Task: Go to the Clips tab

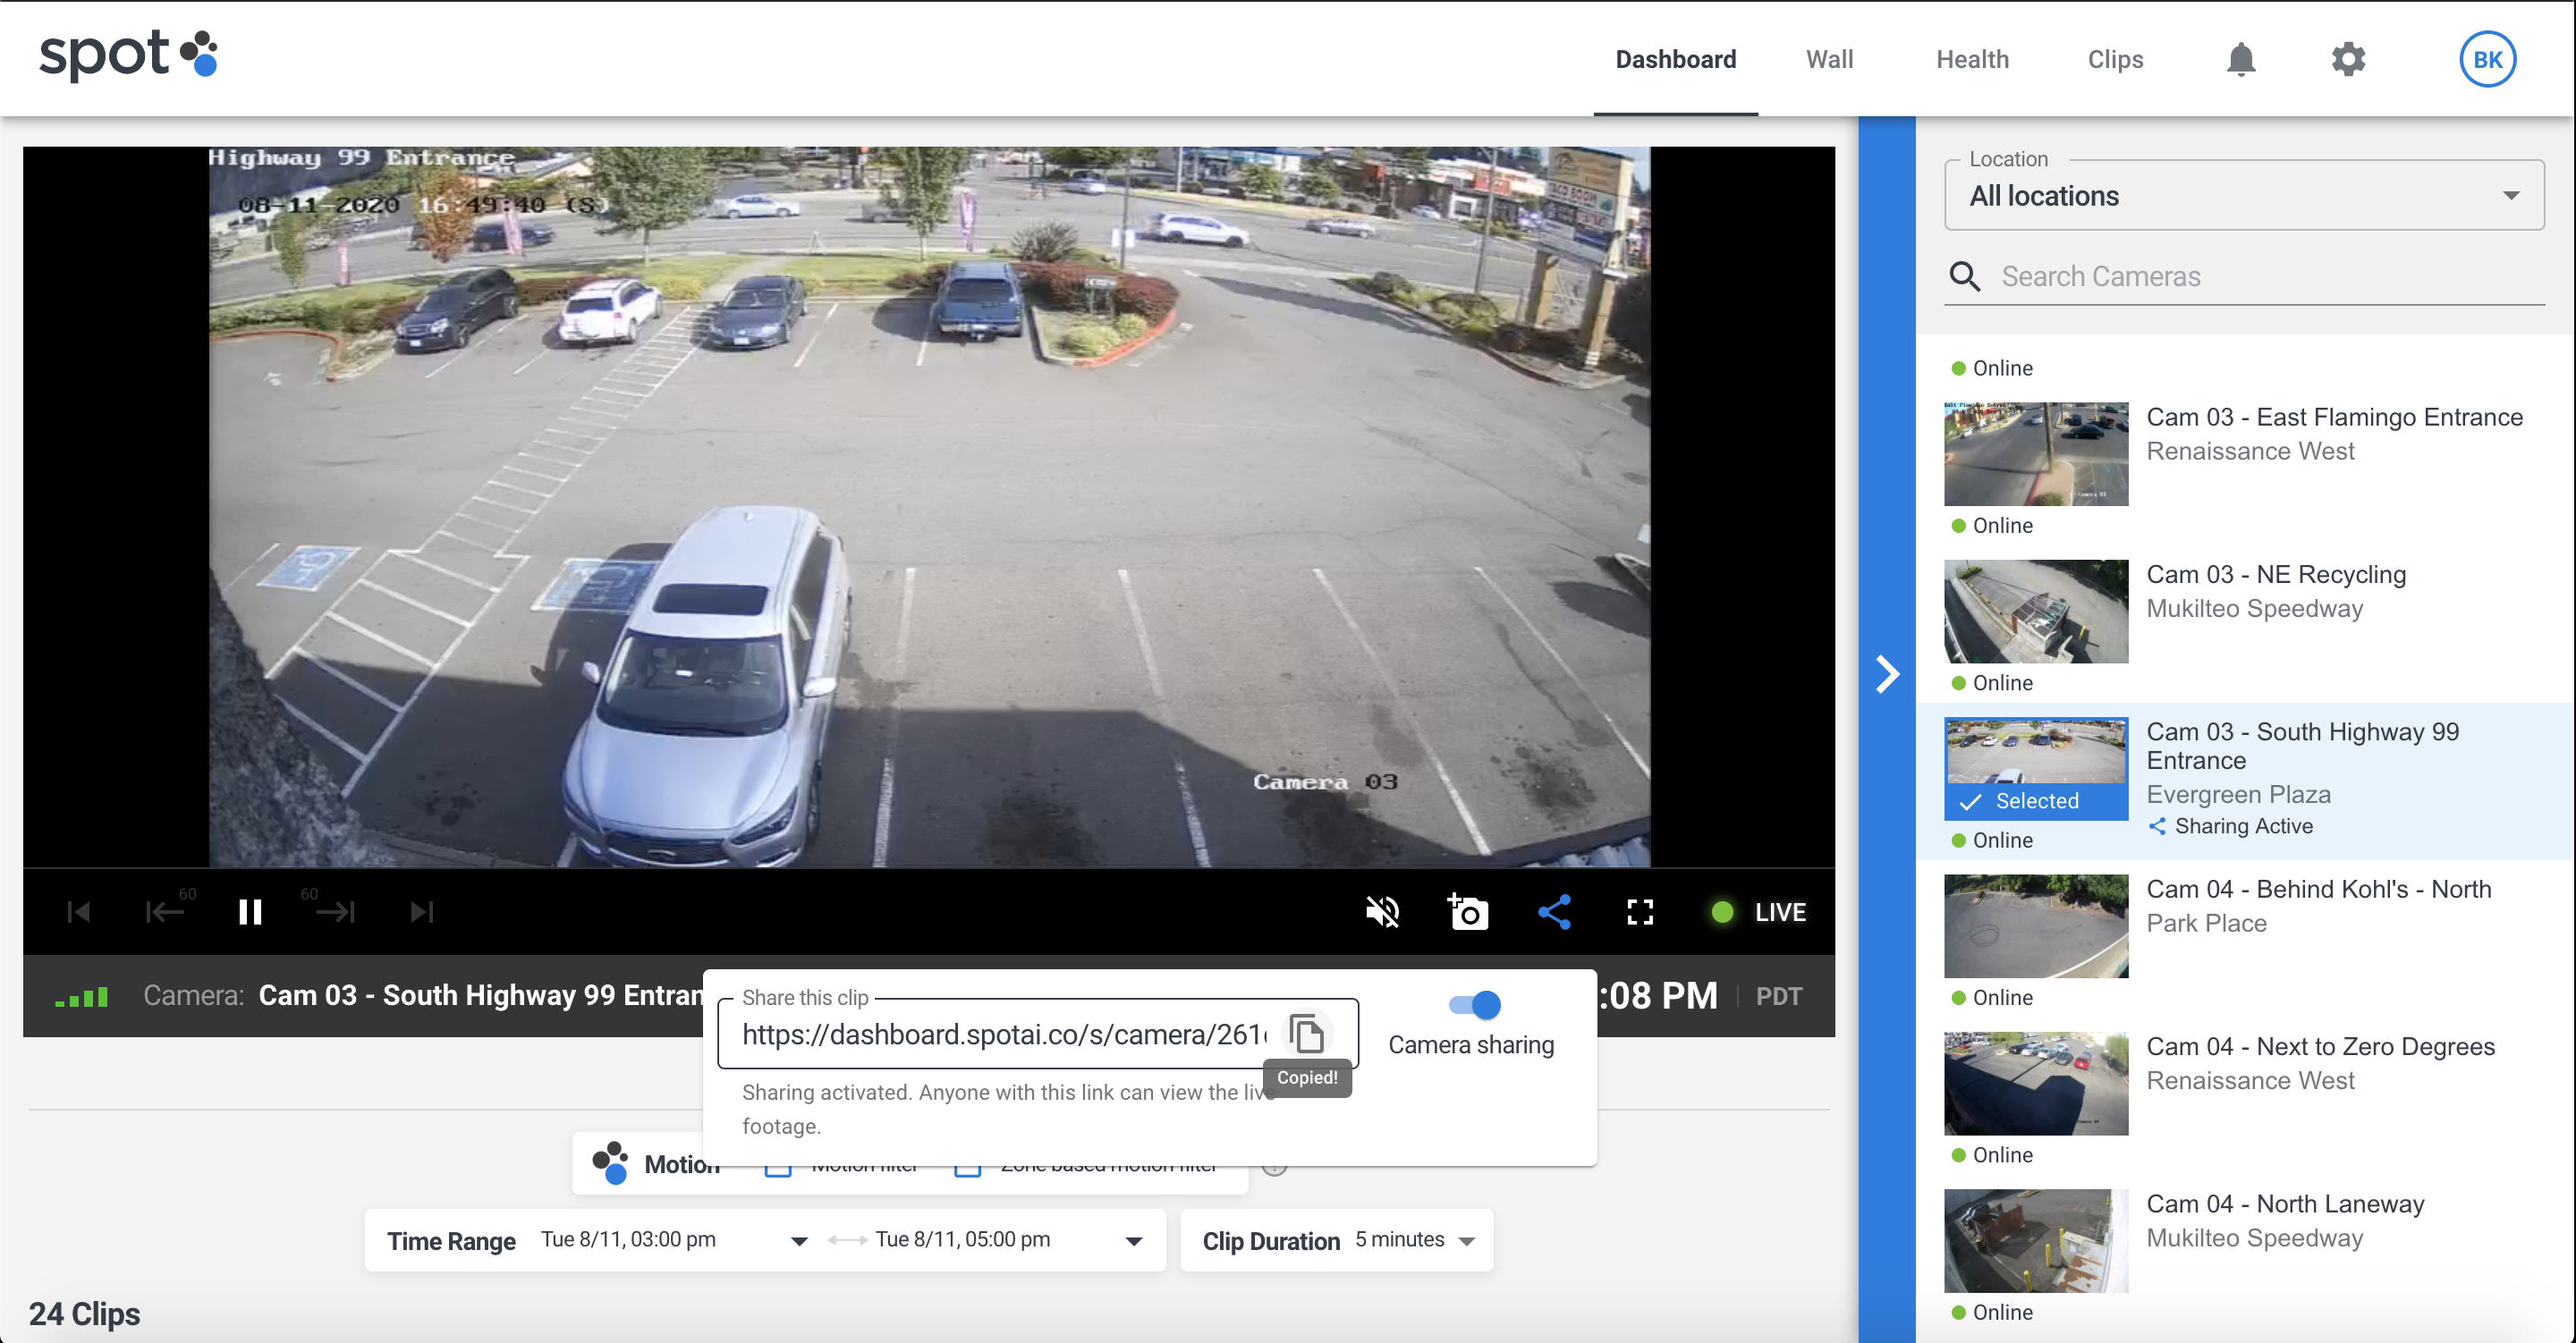Action: (2115, 59)
